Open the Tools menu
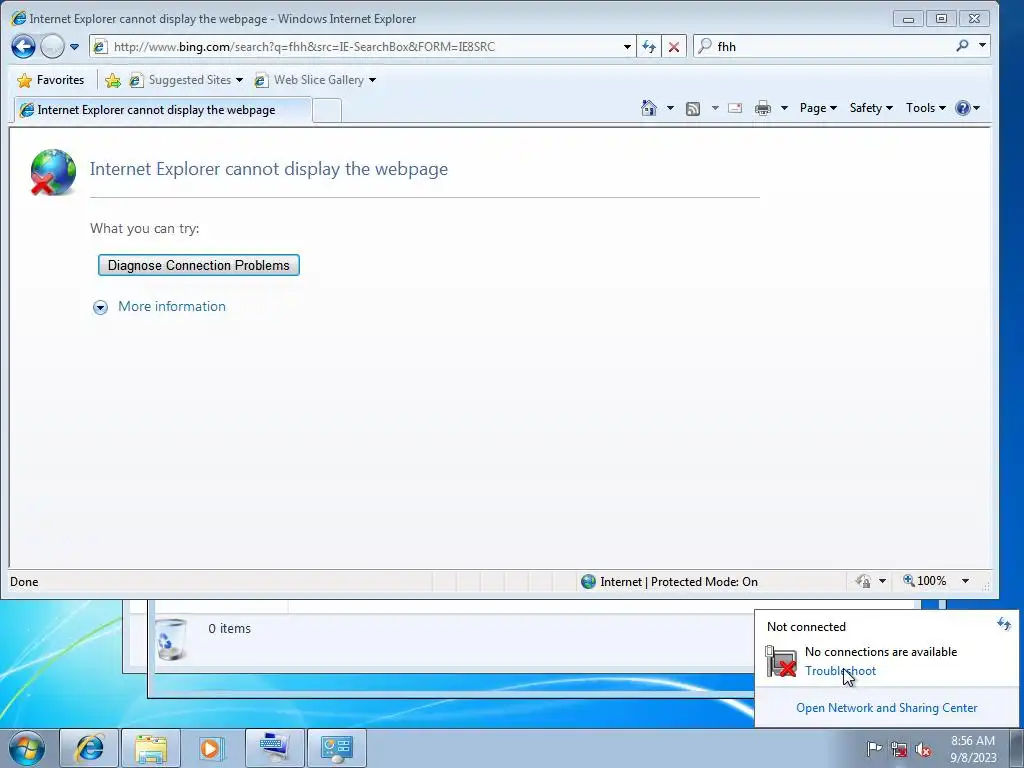Viewport: 1024px width, 768px height. [926, 108]
